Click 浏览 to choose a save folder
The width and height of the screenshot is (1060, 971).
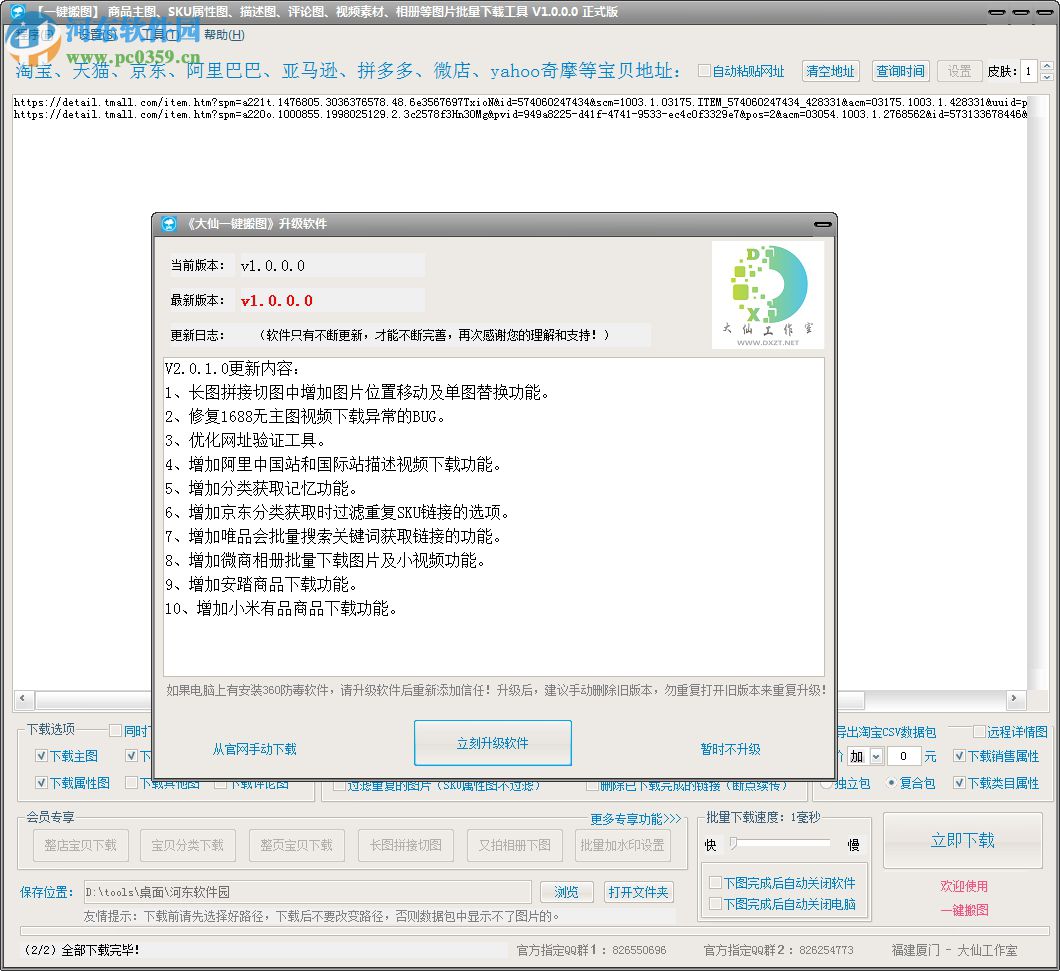tap(566, 892)
